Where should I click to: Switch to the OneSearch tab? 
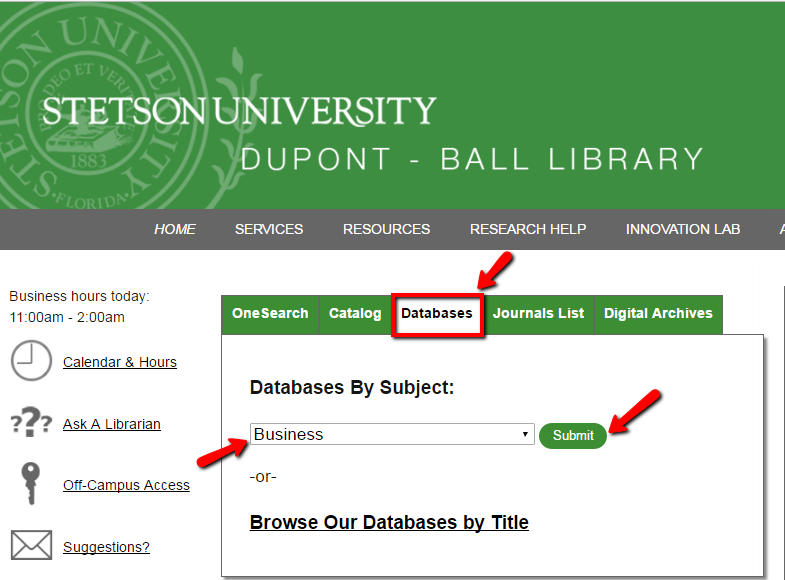tap(270, 314)
